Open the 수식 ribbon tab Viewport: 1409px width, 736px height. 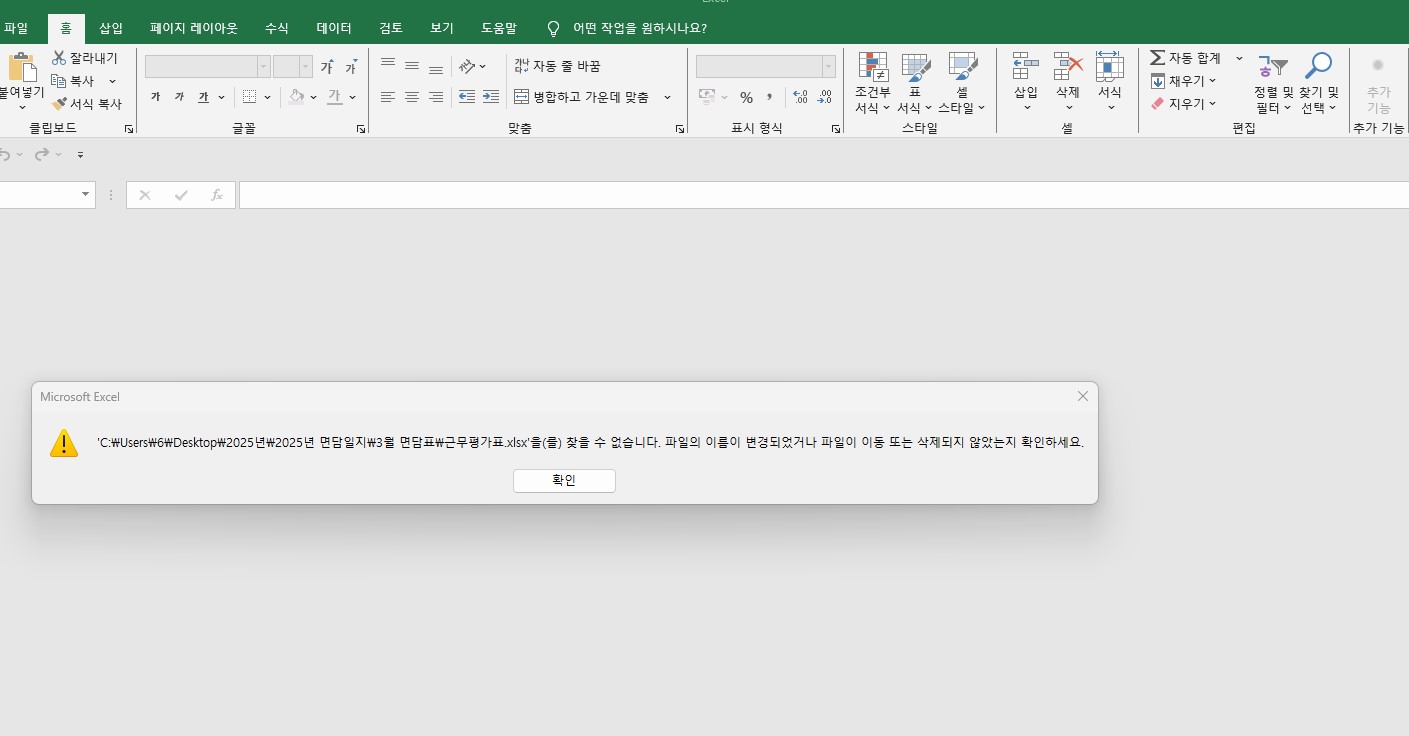[x=277, y=28]
